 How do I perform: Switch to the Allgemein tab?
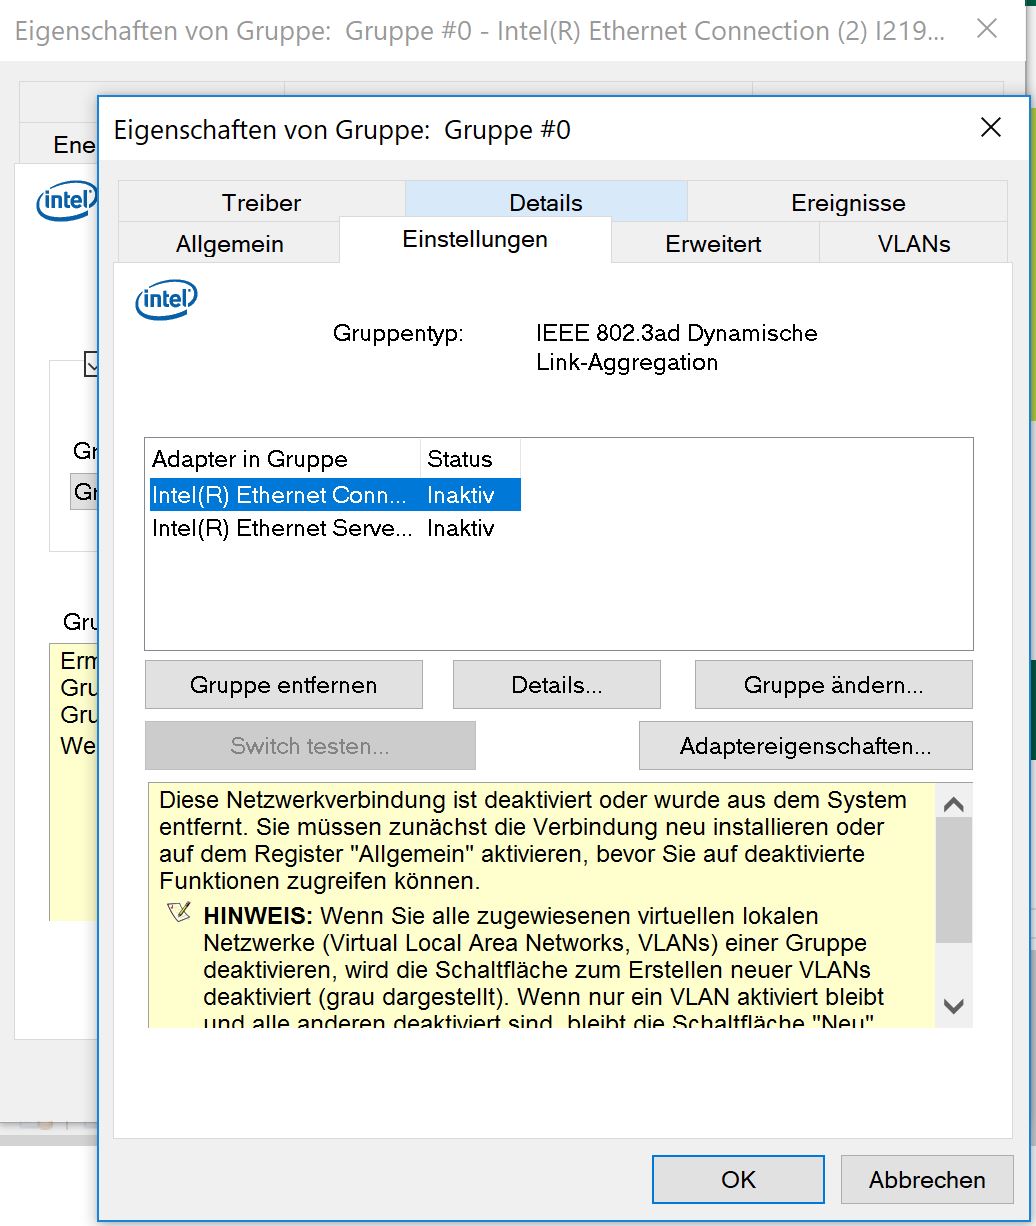tap(229, 244)
